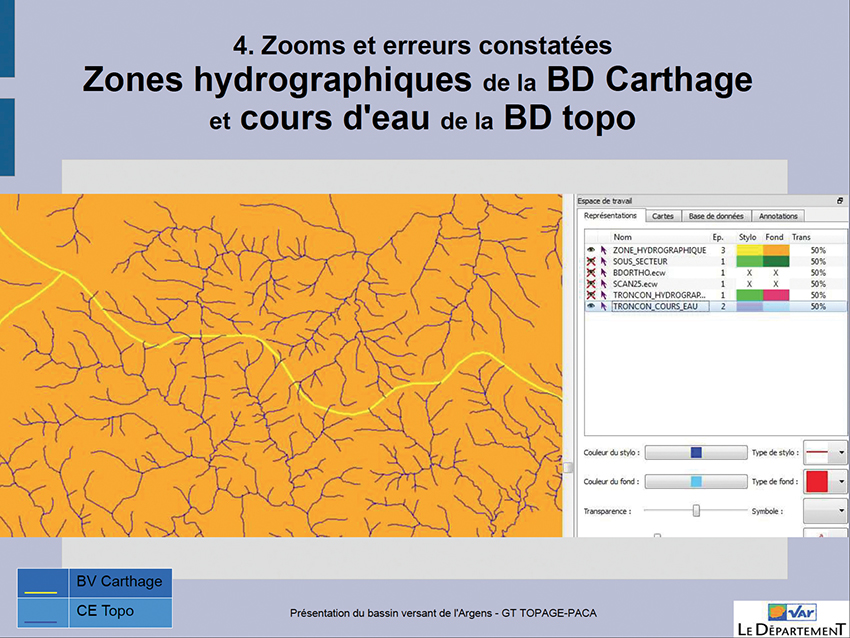Image resolution: width=850 pixels, height=638 pixels.
Task: Click the Transparence slider handle
Action: point(696,510)
